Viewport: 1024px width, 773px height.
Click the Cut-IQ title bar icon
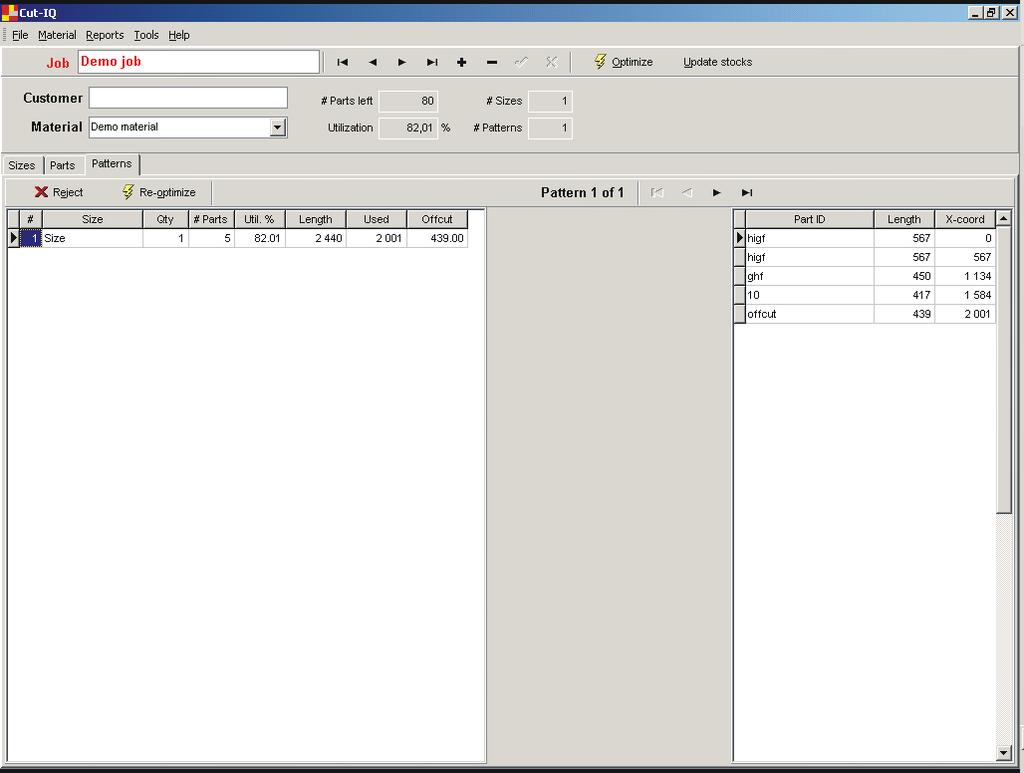point(9,12)
